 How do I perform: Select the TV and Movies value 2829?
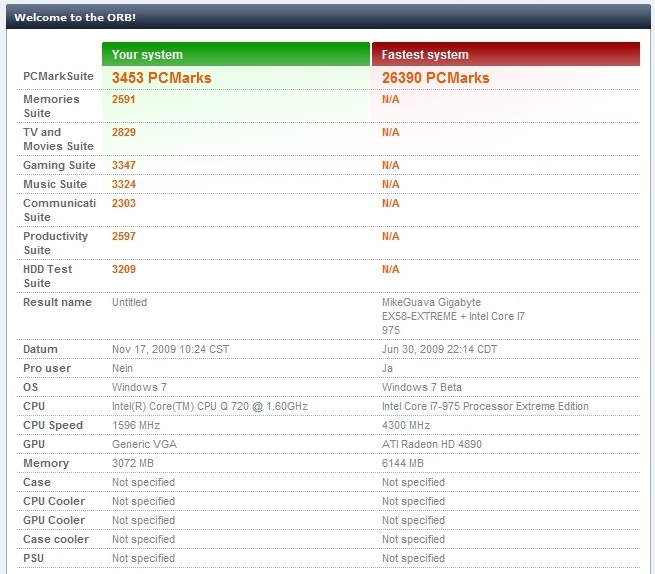pyautogui.click(x=124, y=132)
